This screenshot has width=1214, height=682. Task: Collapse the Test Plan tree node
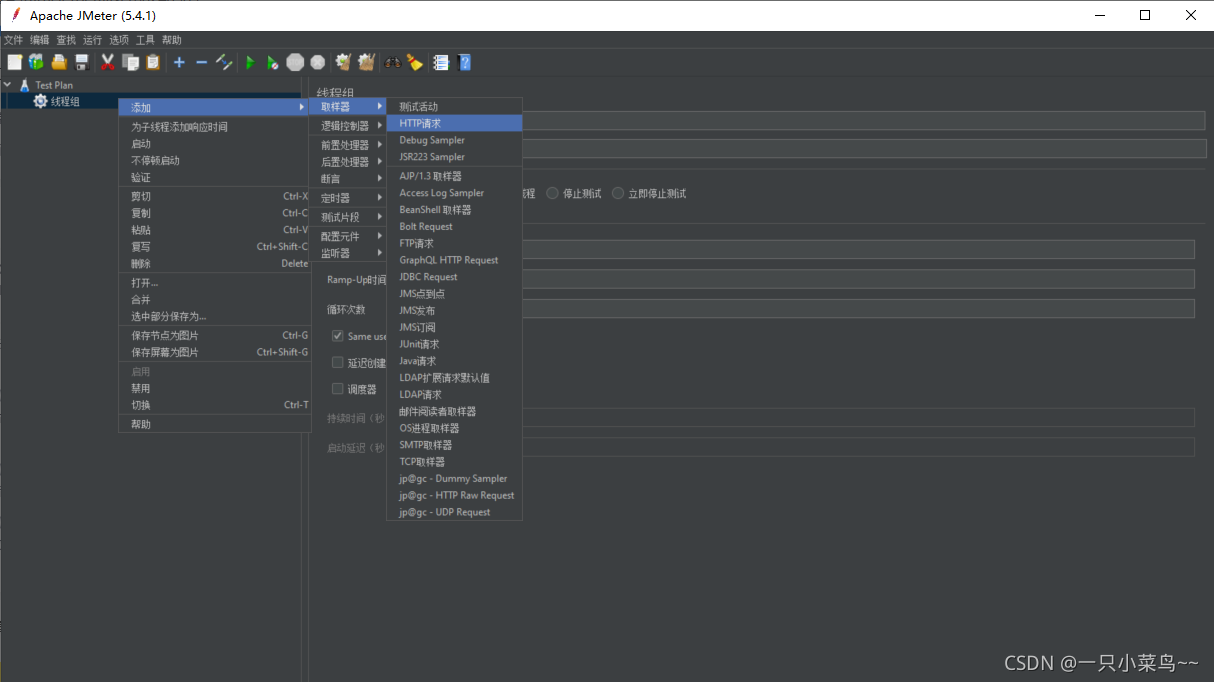tap(8, 85)
